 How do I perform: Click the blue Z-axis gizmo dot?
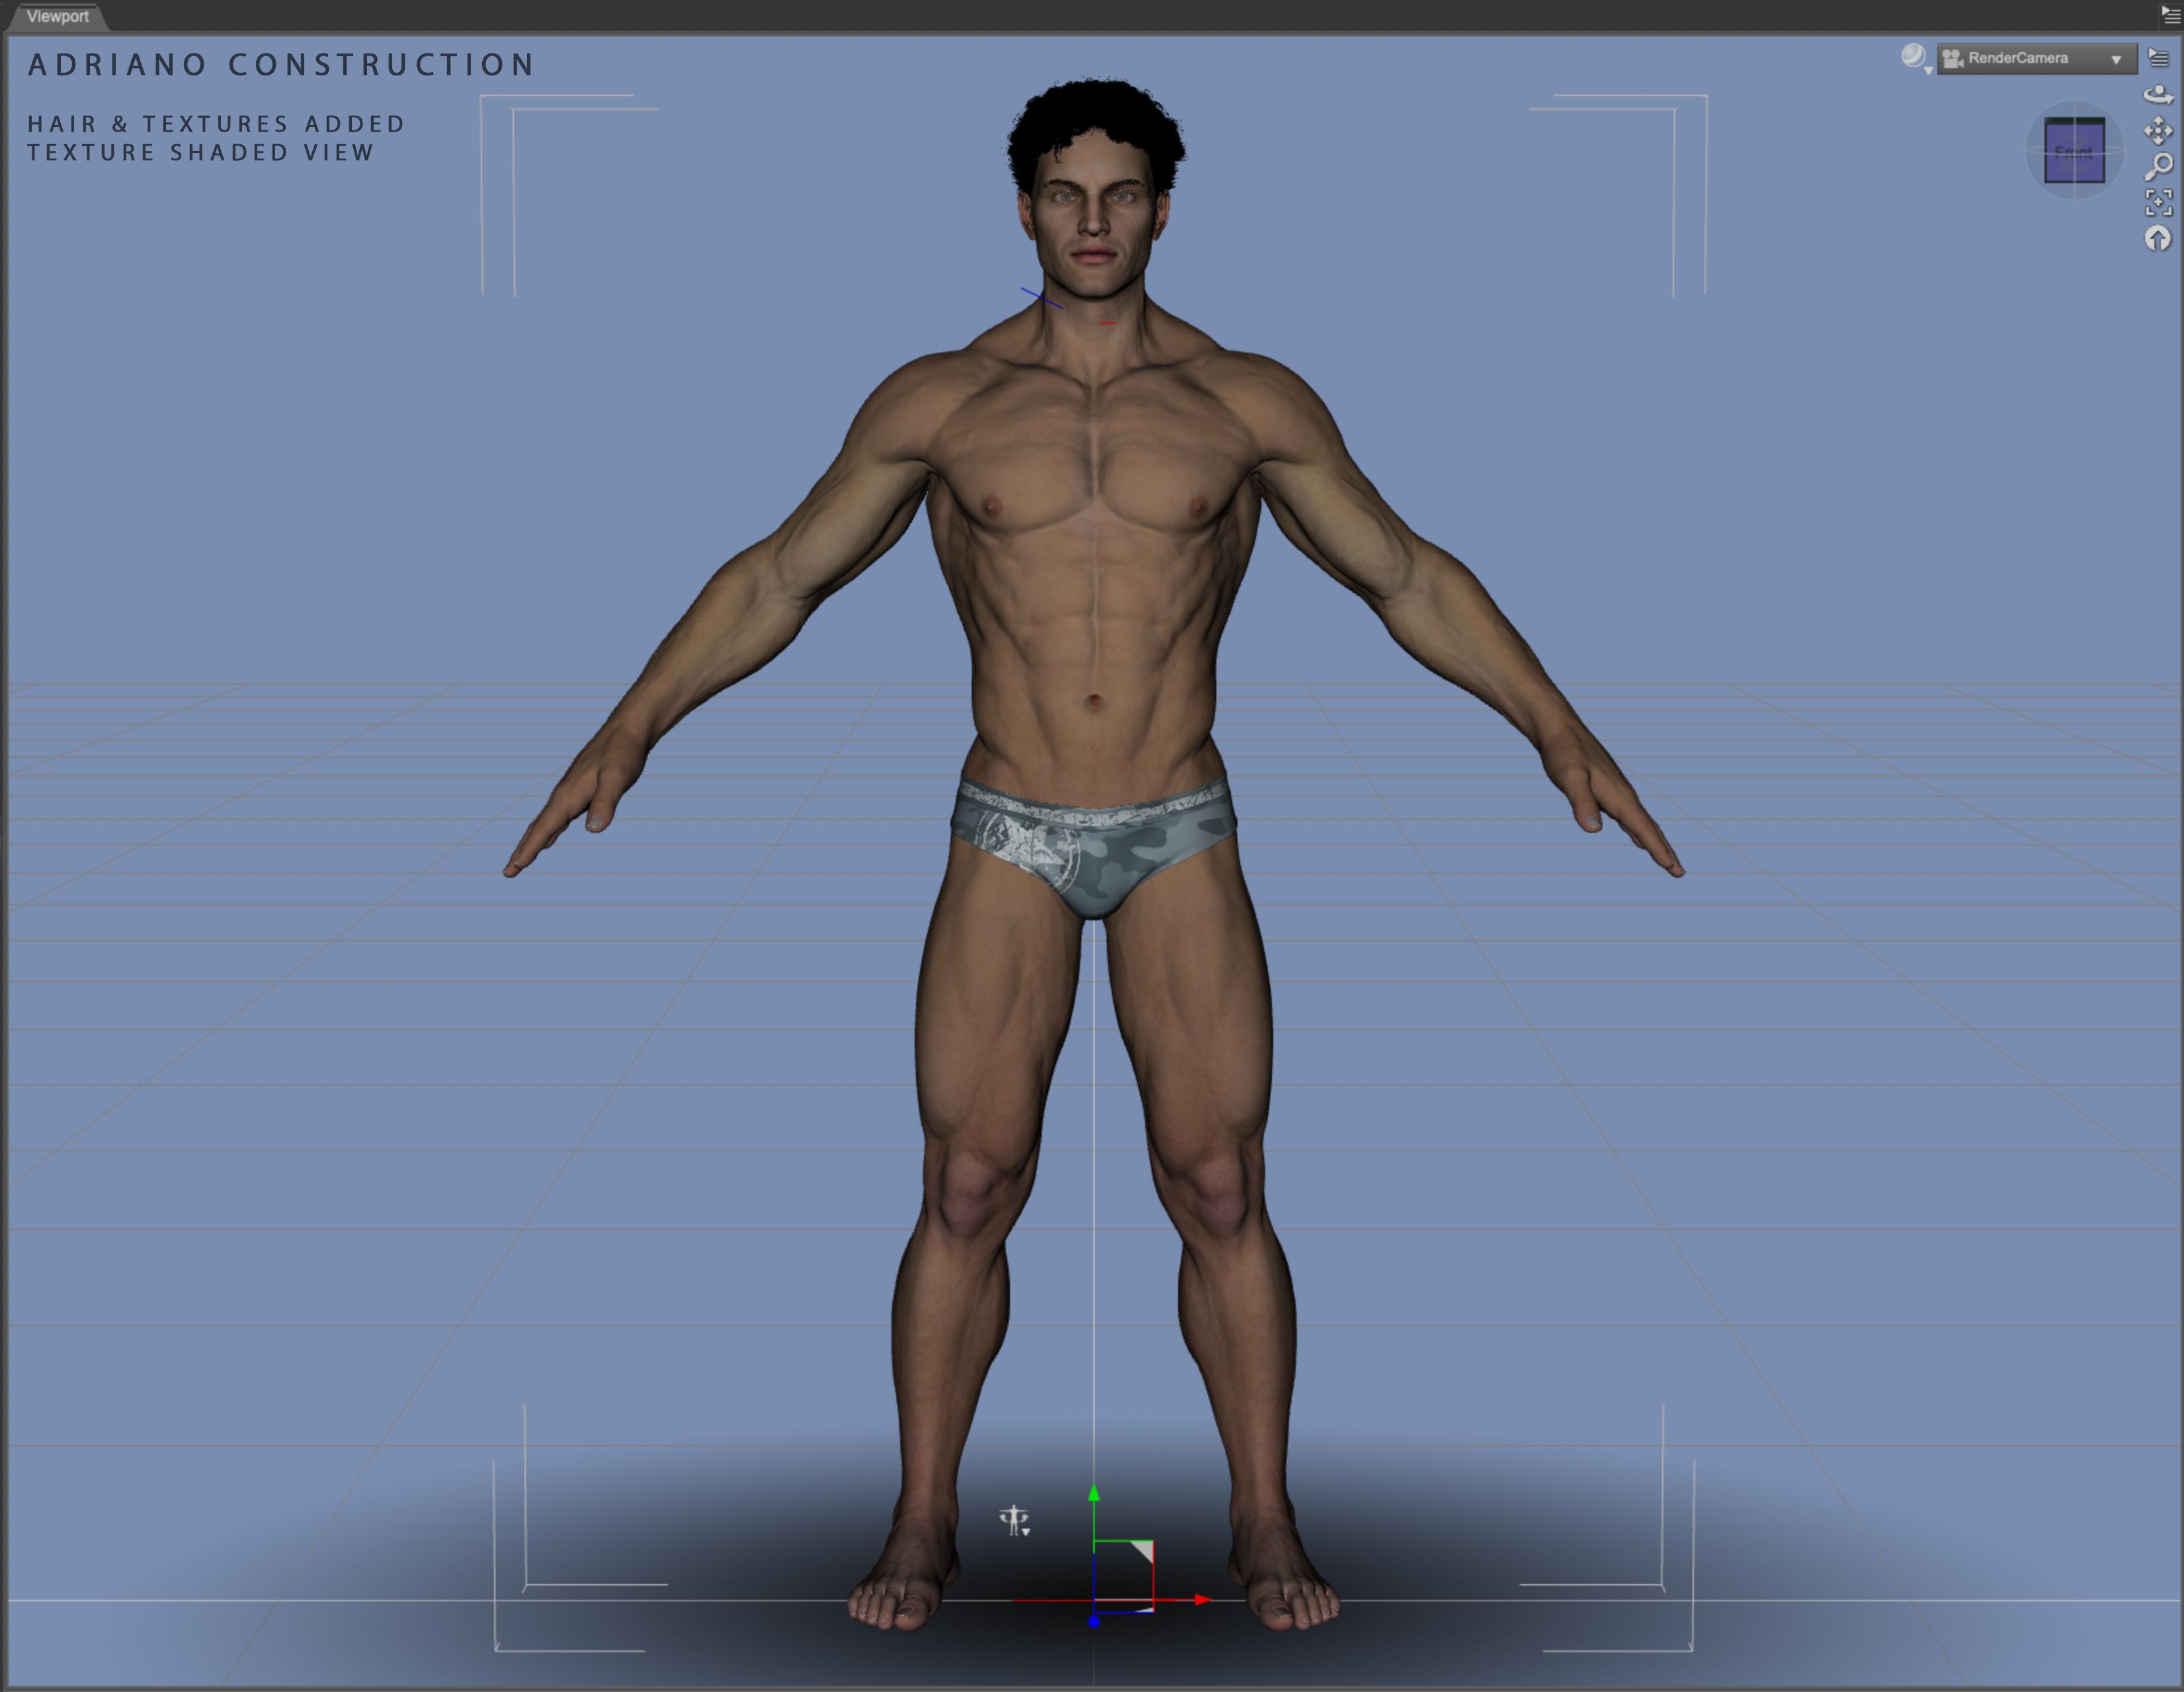(x=1094, y=1621)
